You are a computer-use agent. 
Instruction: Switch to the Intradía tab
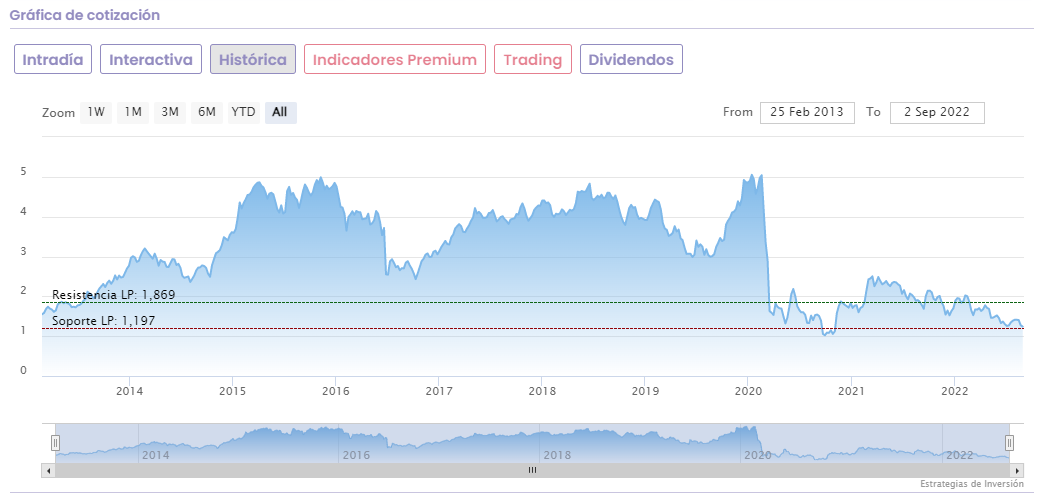(x=53, y=59)
